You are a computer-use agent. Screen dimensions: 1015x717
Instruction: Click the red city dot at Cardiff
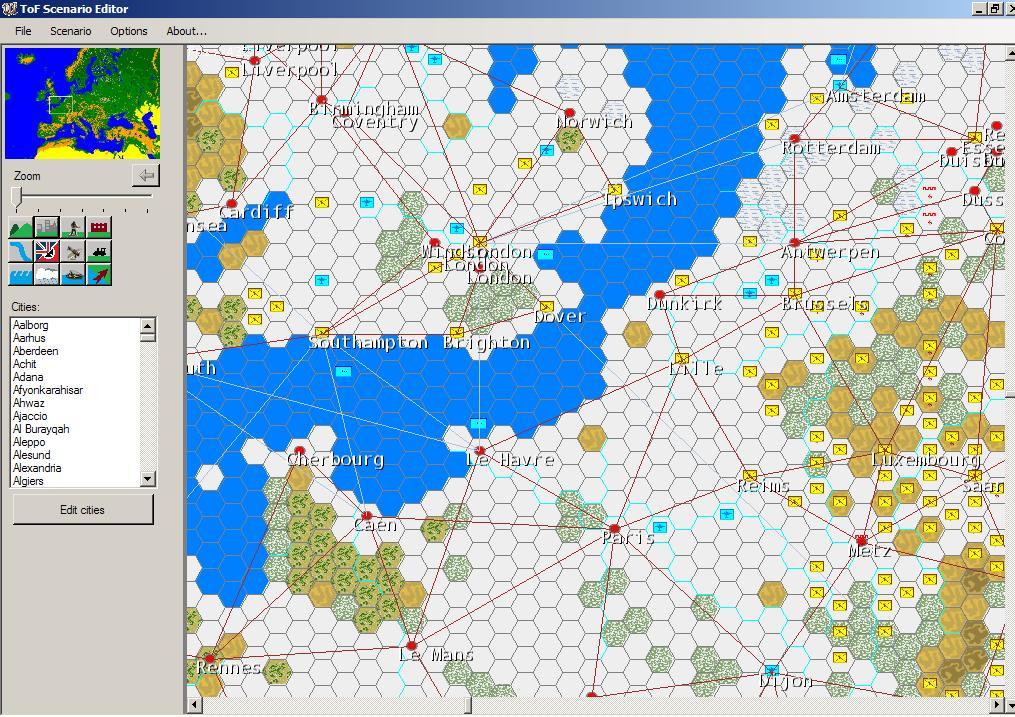(232, 203)
